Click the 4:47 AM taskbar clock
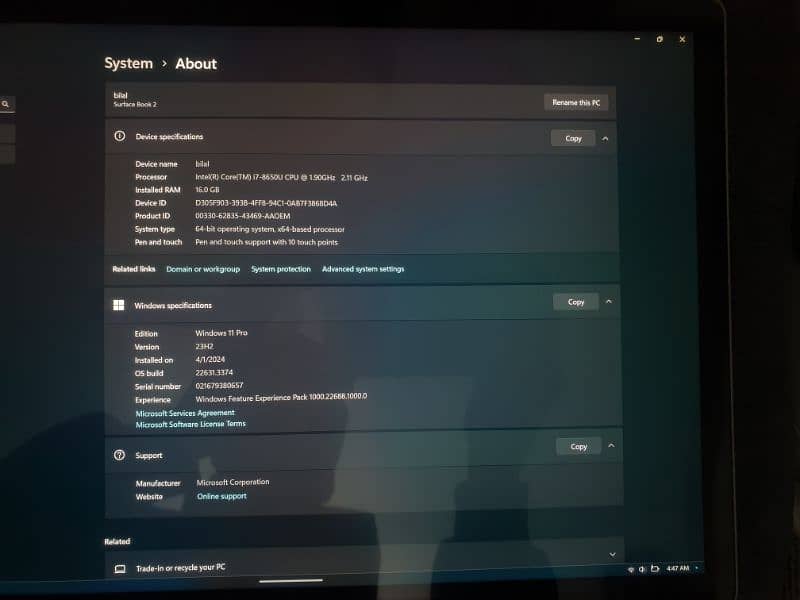The width and height of the screenshot is (800, 600). [x=677, y=569]
